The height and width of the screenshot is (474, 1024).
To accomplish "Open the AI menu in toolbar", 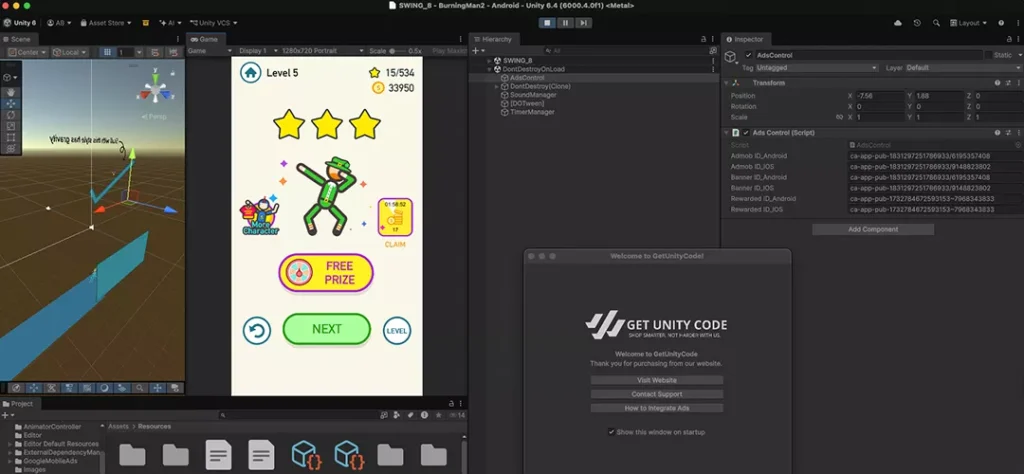I will point(170,23).
